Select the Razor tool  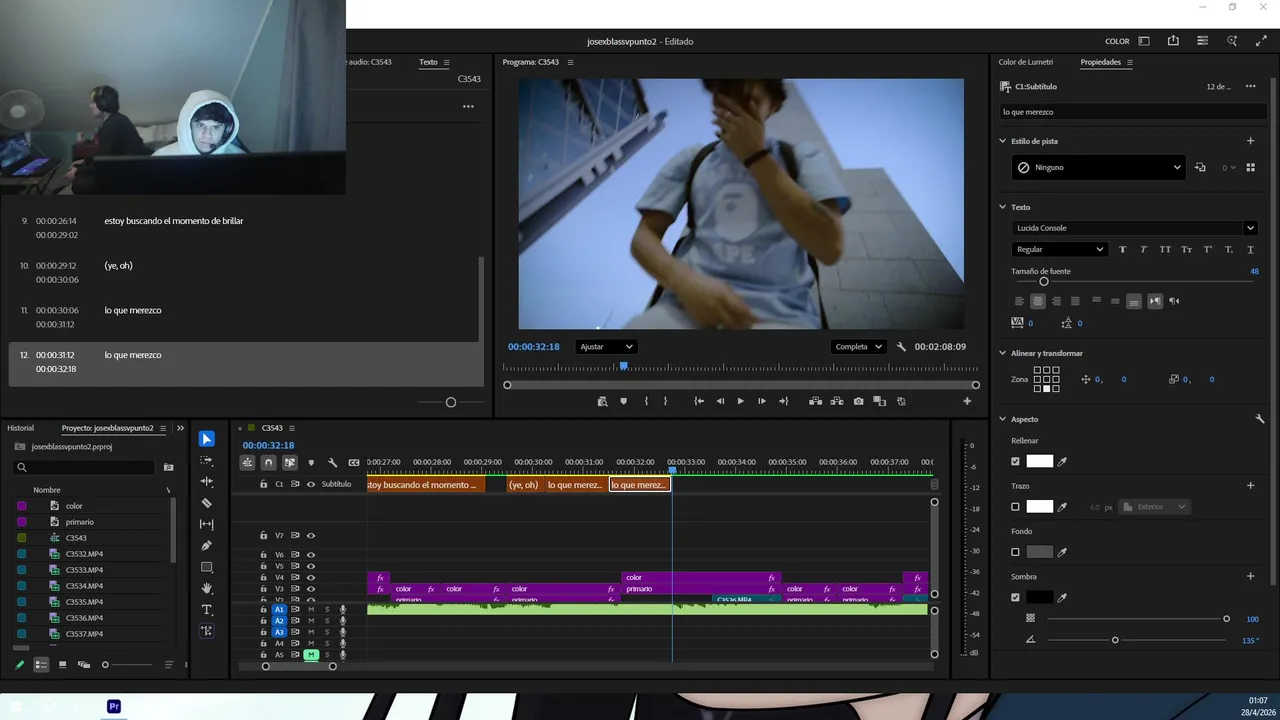(206, 503)
